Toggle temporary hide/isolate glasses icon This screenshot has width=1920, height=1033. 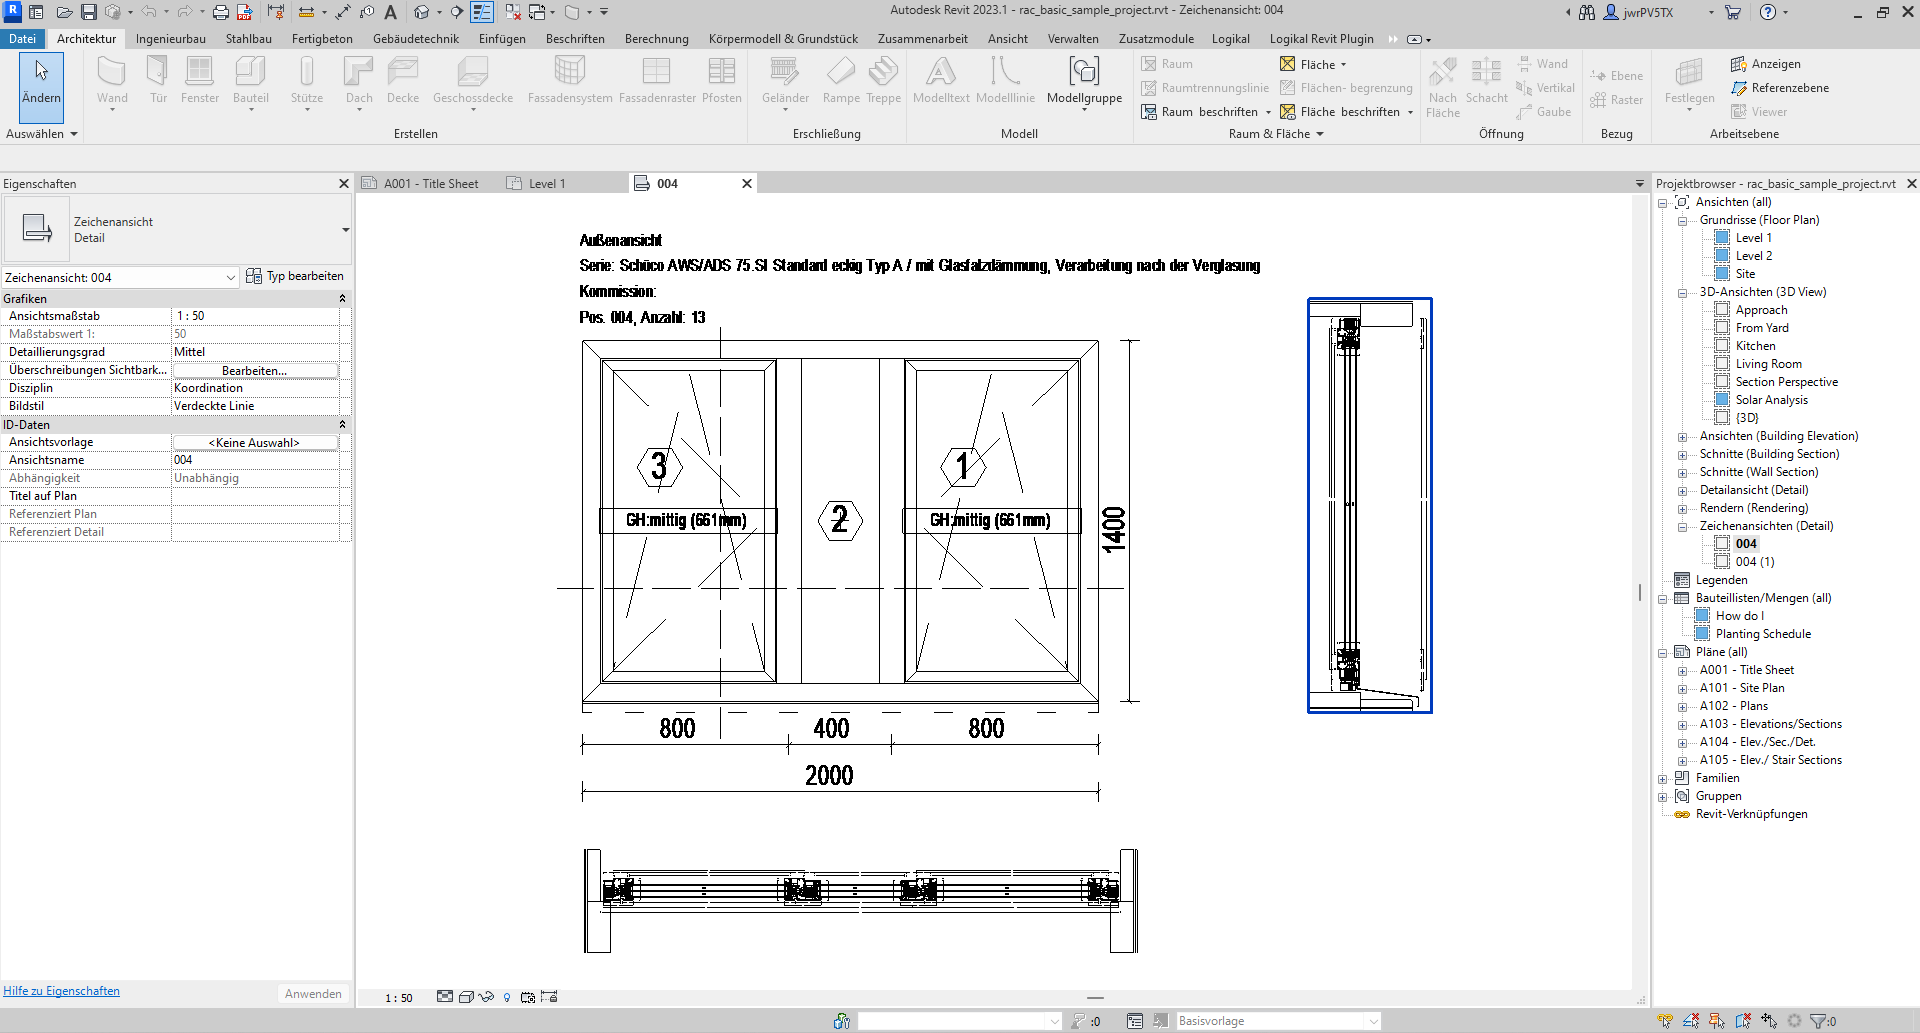coord(487,997)
